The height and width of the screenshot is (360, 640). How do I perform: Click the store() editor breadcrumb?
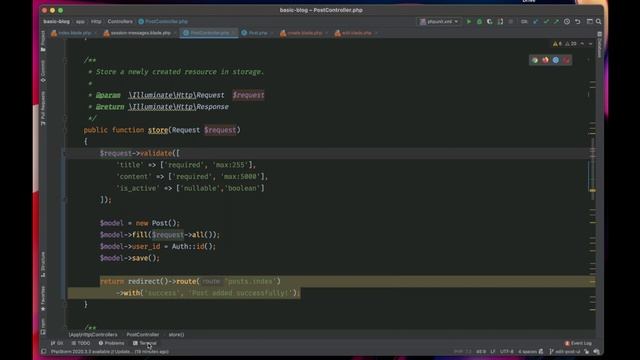tap(176, 335)
